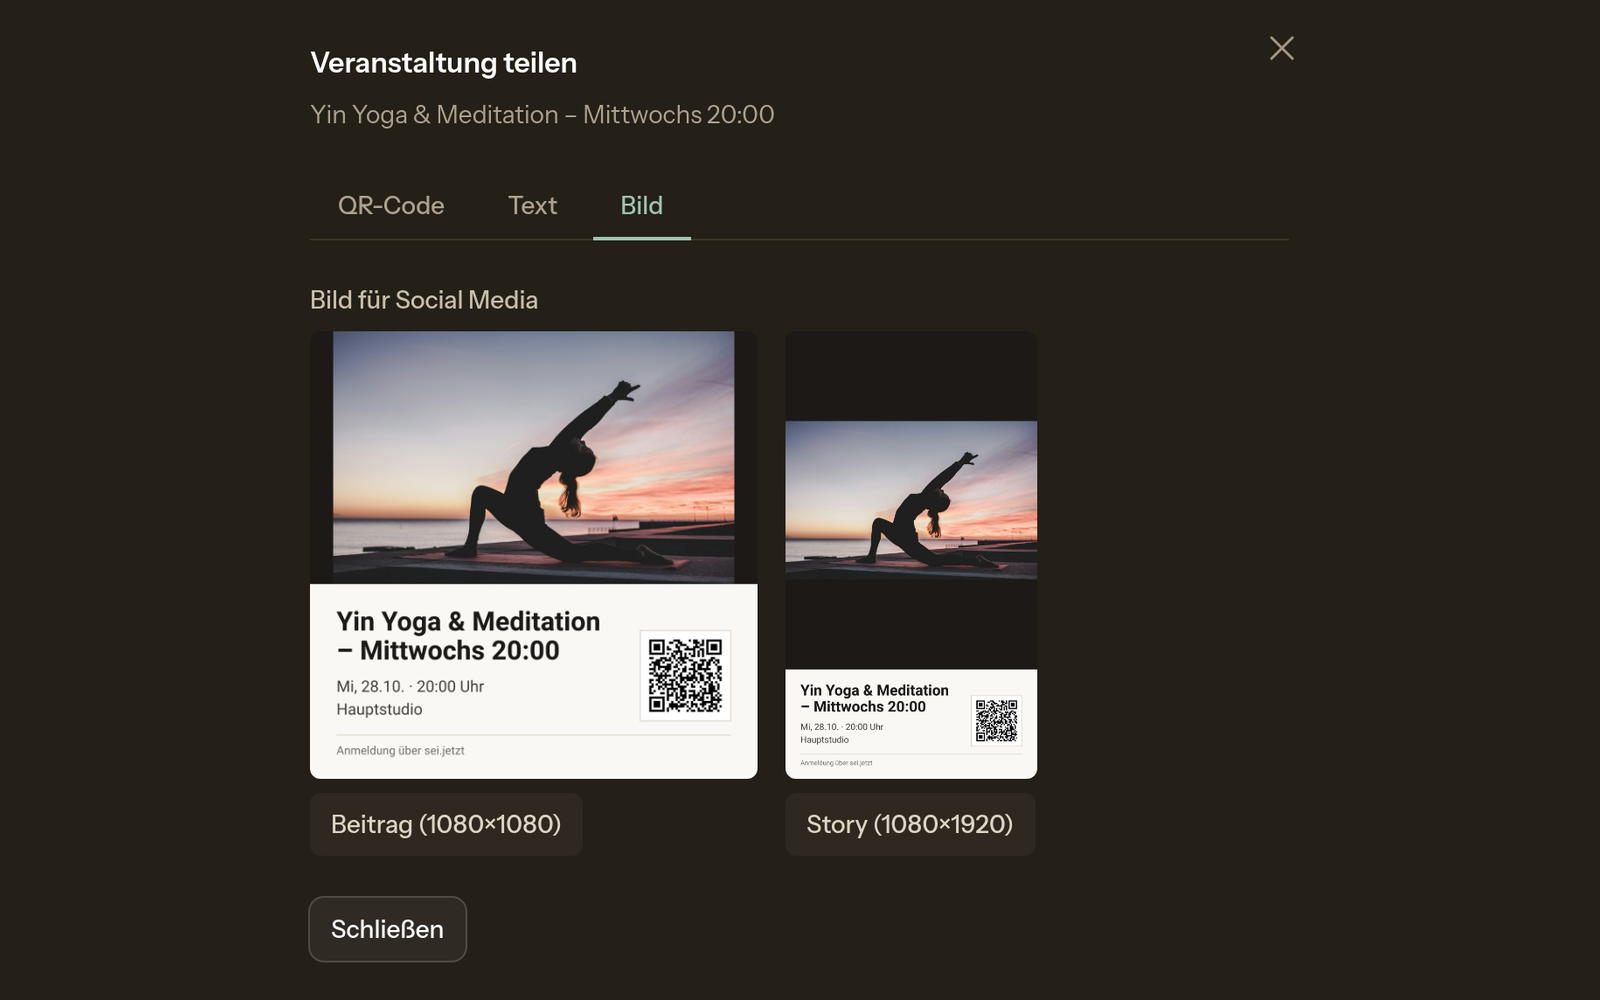The width and height of the screenshot is (1600, 1000).
Task: Click the 'Bild für Social Media' label
Action: click(x=424, y=300)
